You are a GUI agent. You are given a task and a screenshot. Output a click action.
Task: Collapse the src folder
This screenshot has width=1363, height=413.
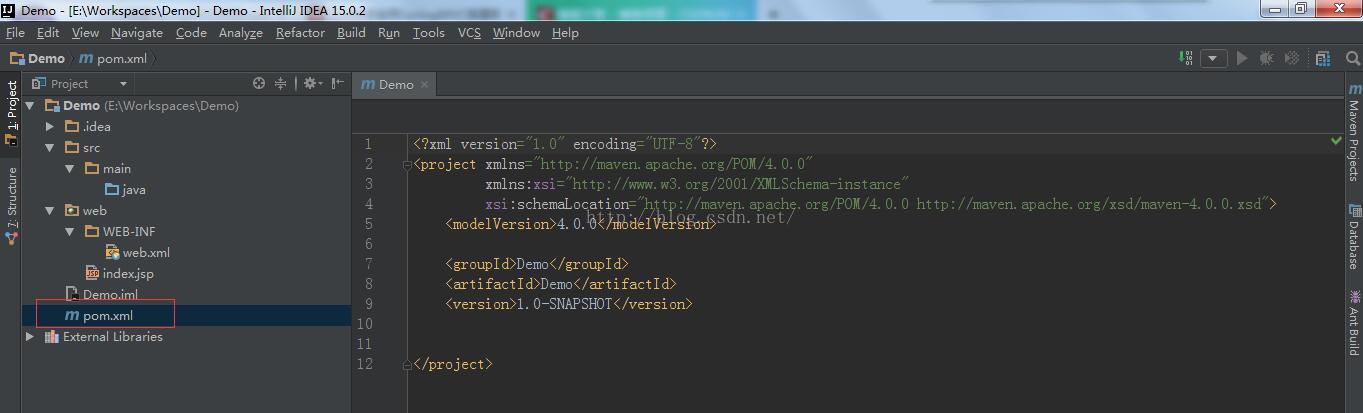point(50,147)
